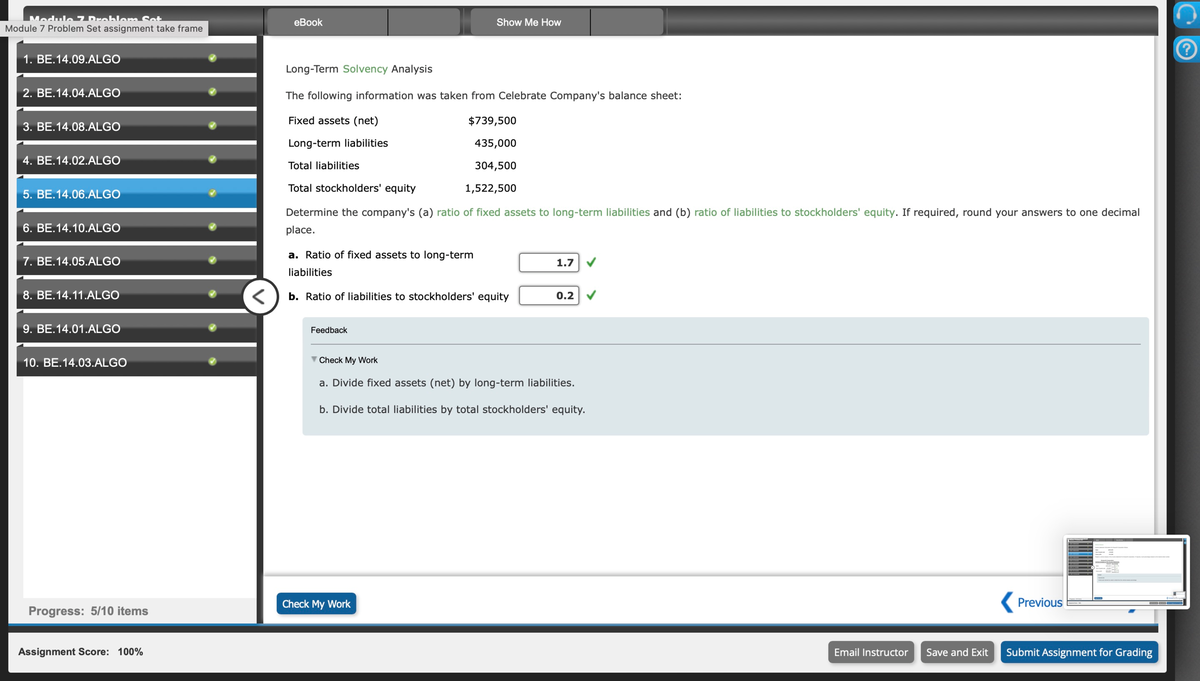This screenshot has width=1200, height=681.
Task: Click the Save and Exit button
Action: [x=957, y=652]
